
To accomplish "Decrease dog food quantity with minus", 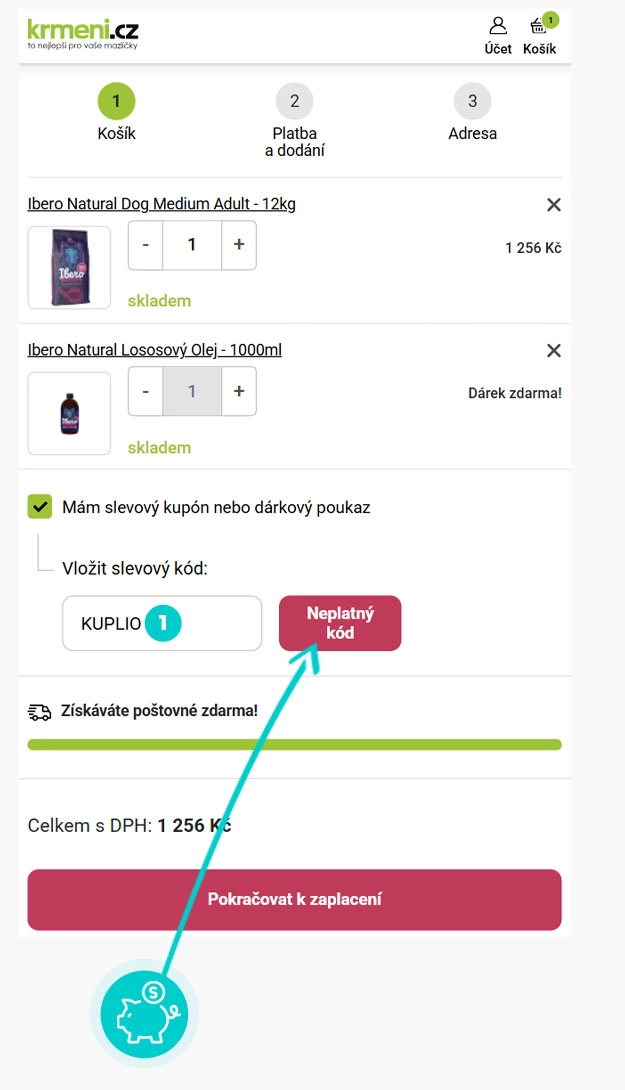I will [146, 245].
